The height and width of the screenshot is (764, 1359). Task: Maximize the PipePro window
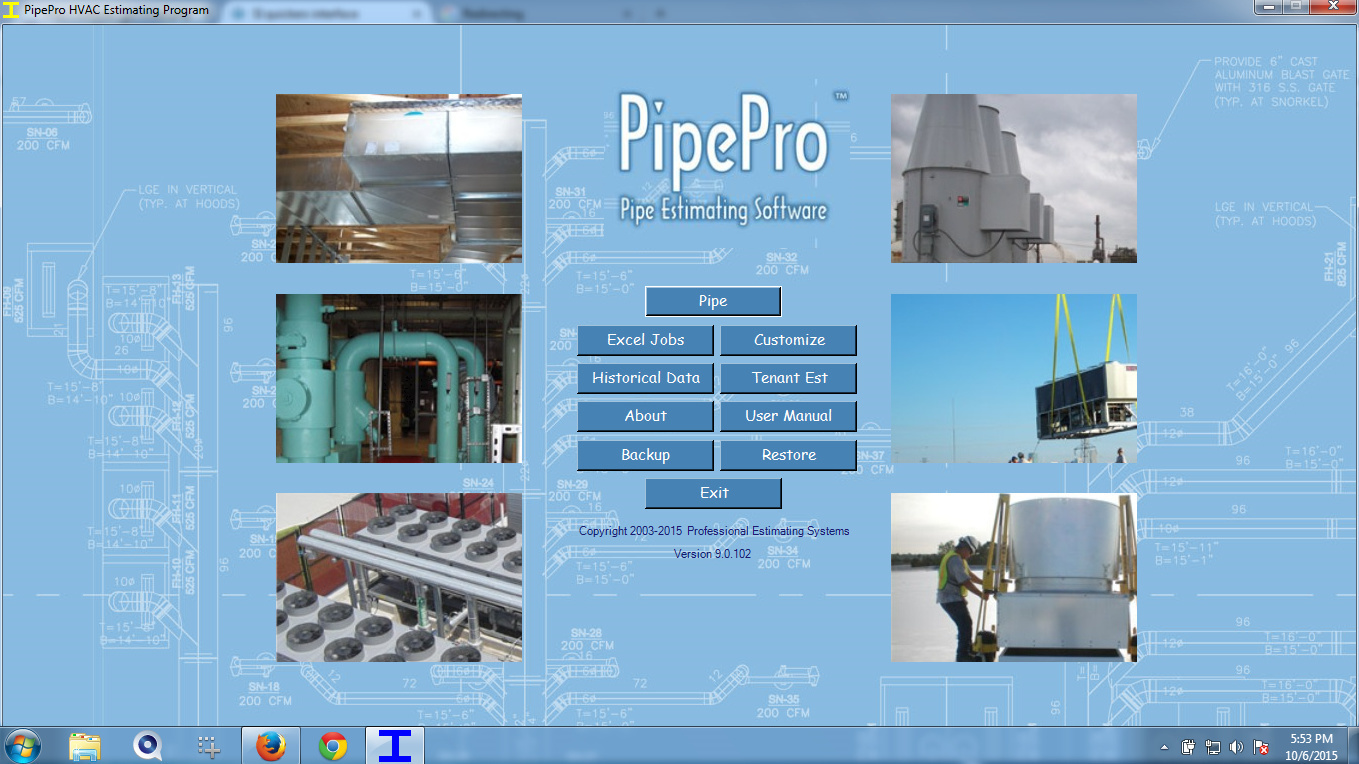(x=1296, y=7)
